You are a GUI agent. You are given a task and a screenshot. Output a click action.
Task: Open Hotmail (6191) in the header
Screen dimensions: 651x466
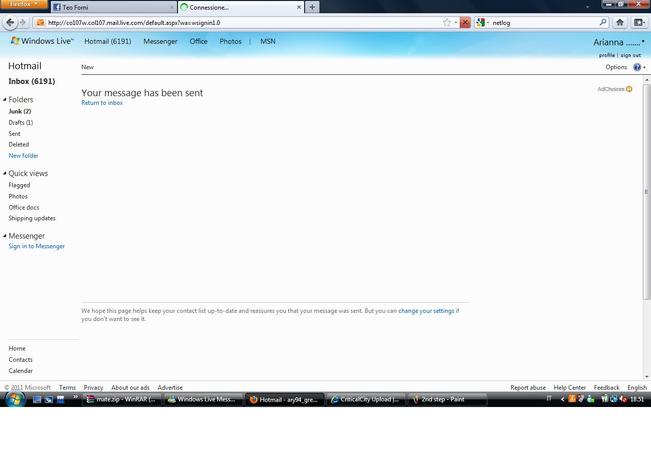pyautogui.click(x=108, y=41)
